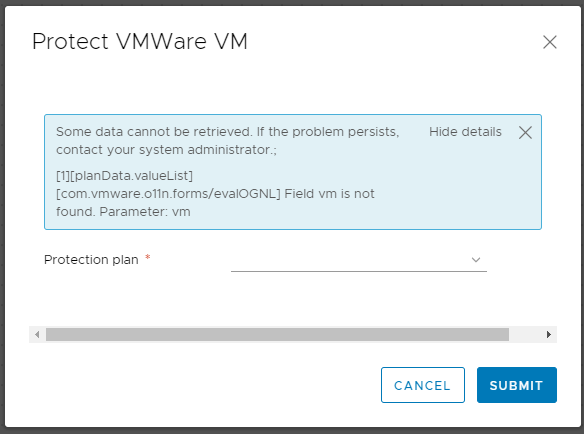The height and width of the screenshot is (434, 584).
Task: Click the scrollbar right arrow
Action: pyautogui.click(x=549, y=335)
